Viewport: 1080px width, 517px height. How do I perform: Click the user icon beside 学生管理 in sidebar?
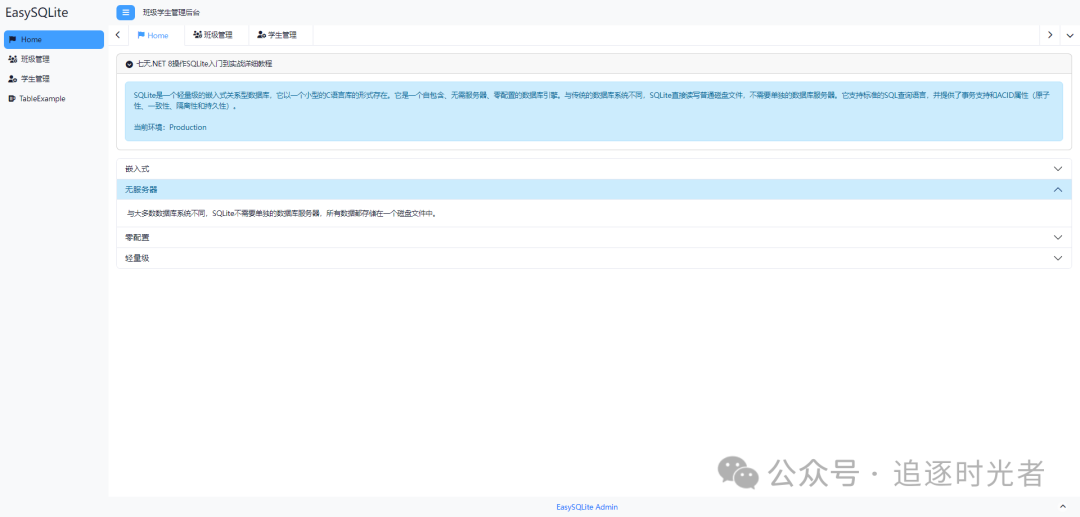[12, 79]
